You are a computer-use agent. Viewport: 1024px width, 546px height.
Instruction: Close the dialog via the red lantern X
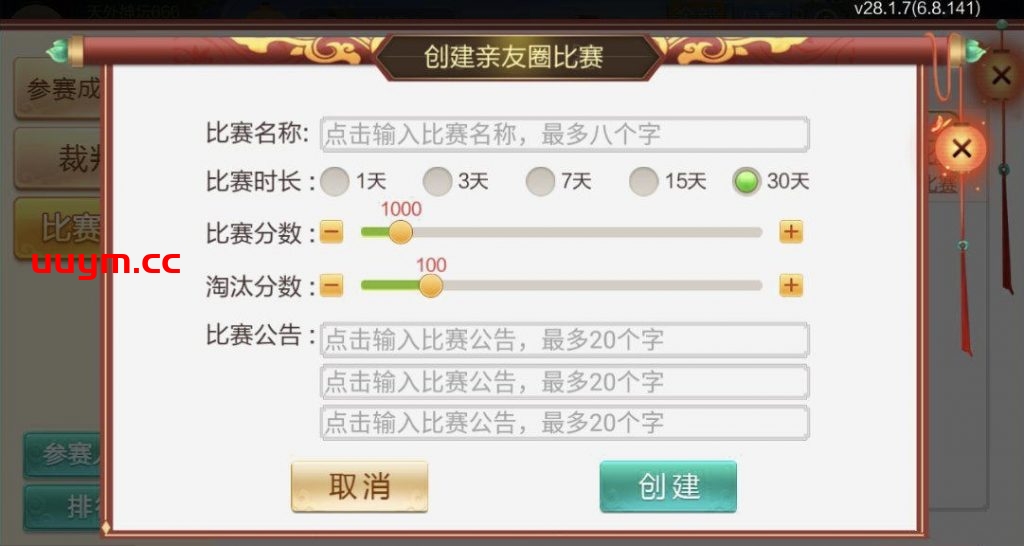(961, 150)
